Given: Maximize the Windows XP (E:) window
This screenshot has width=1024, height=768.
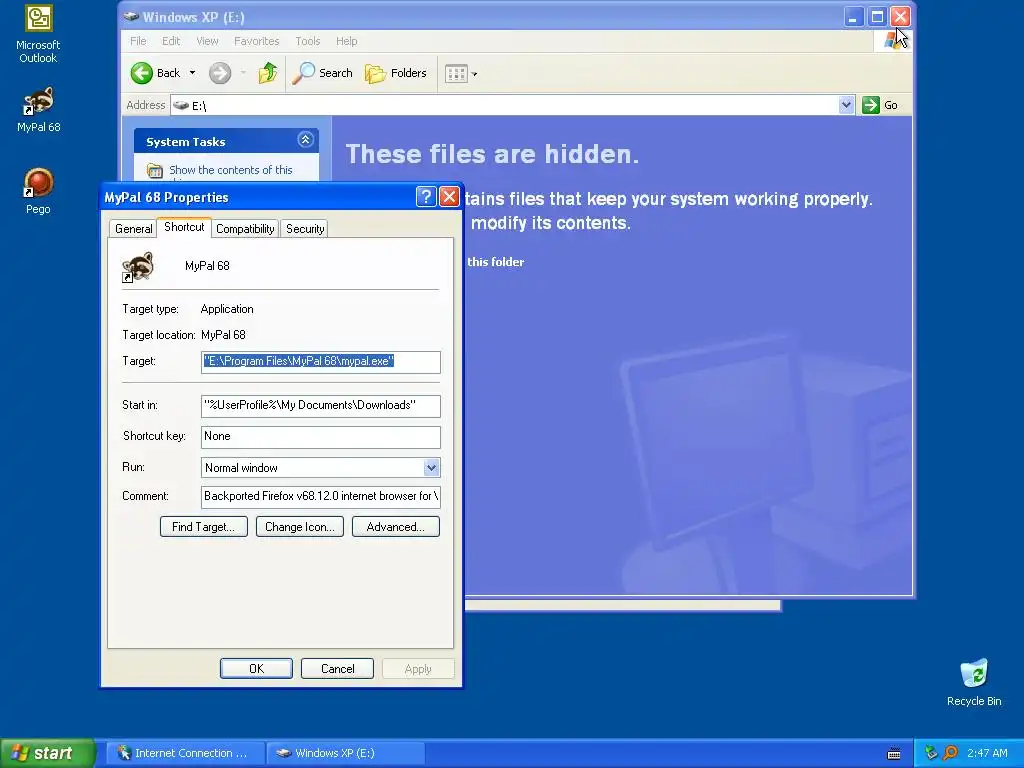Looking at the screenshot, I should [x=877, y=17].
